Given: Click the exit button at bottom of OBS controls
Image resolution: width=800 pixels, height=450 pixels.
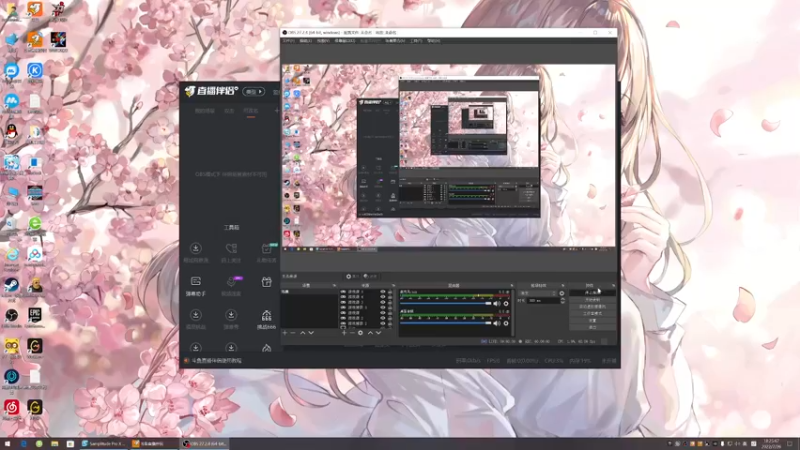Looking at the screenshot, I should click(x=592, y=327).
